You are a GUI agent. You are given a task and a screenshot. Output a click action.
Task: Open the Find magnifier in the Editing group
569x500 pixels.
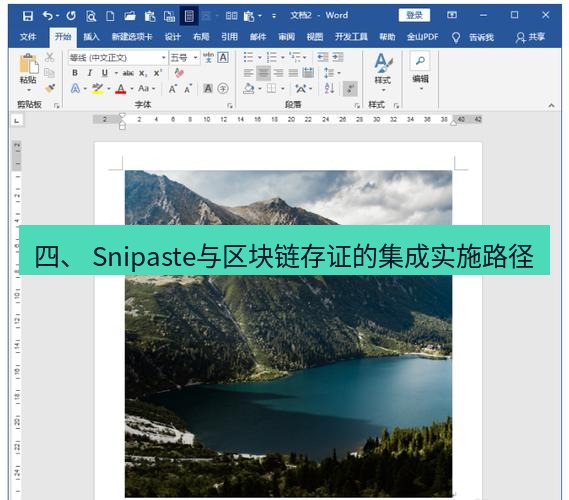420,61
